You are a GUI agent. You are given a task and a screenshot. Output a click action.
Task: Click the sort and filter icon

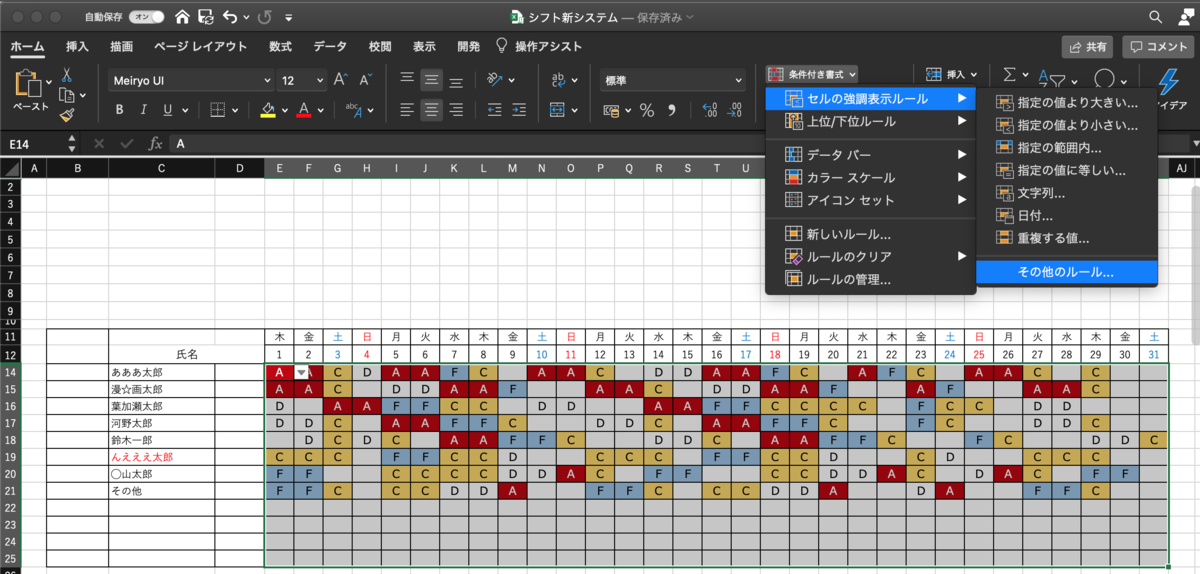[1052, 80]
